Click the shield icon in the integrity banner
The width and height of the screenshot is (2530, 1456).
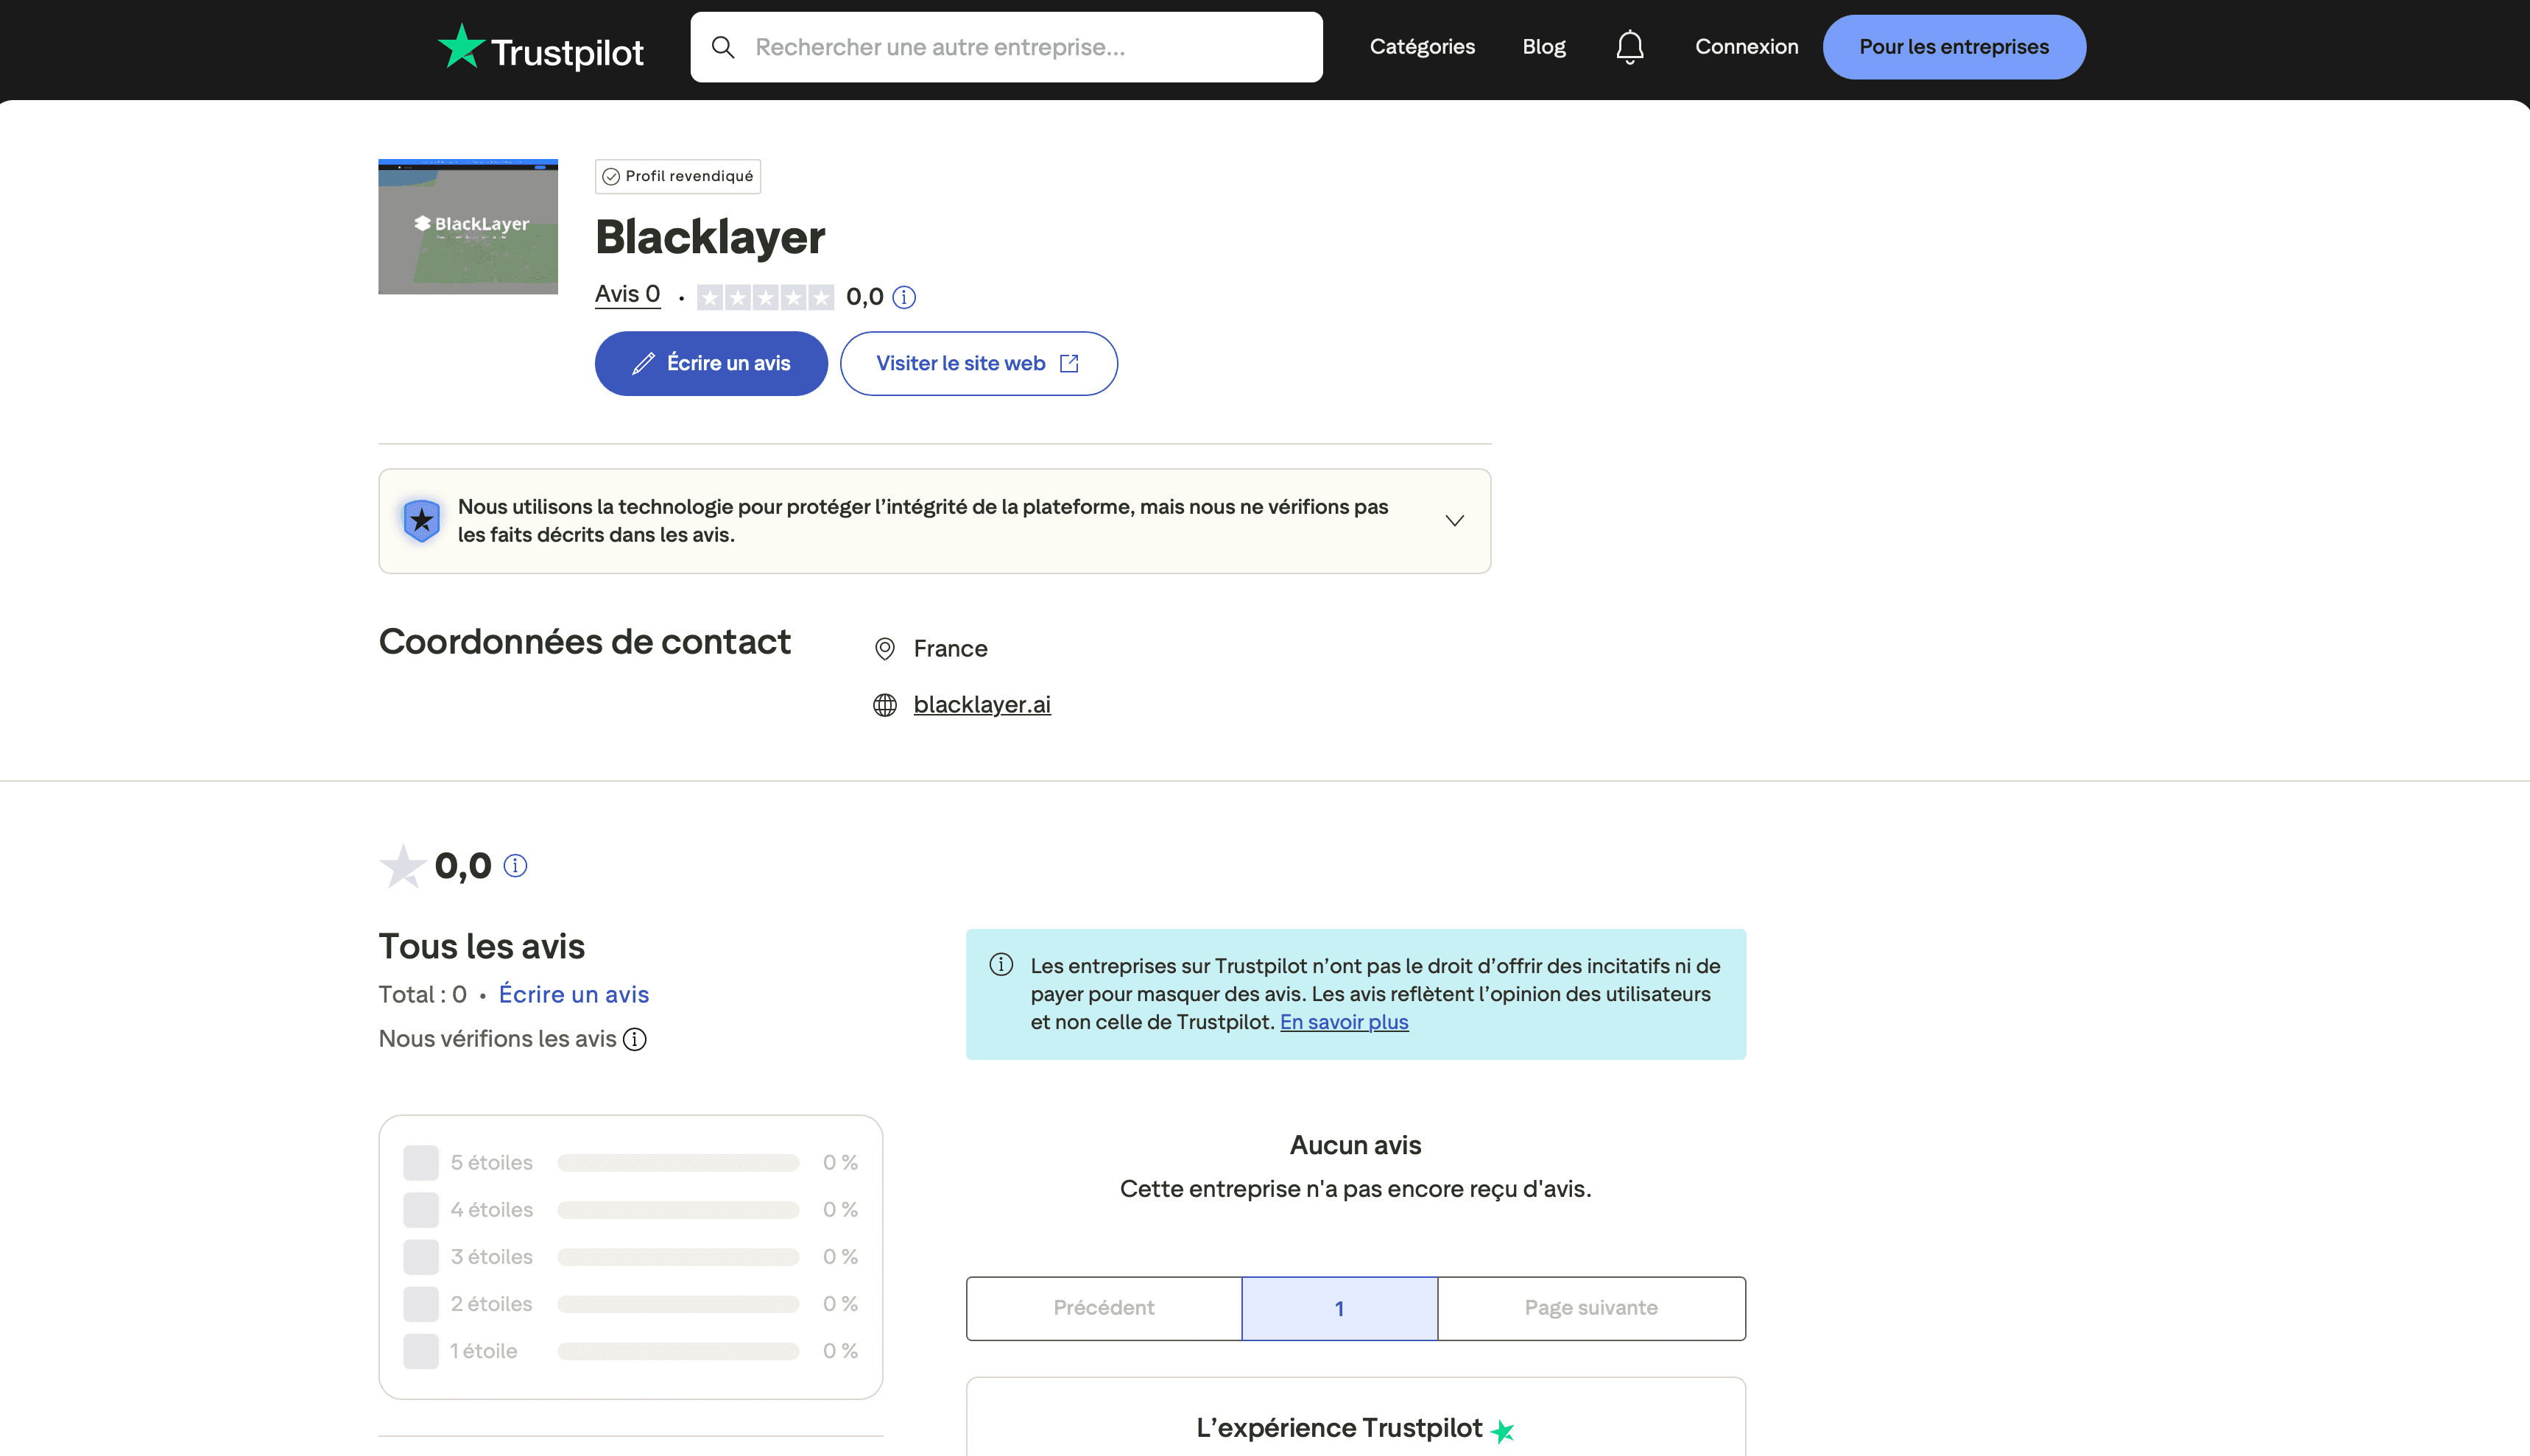click(x=421, y=520)
